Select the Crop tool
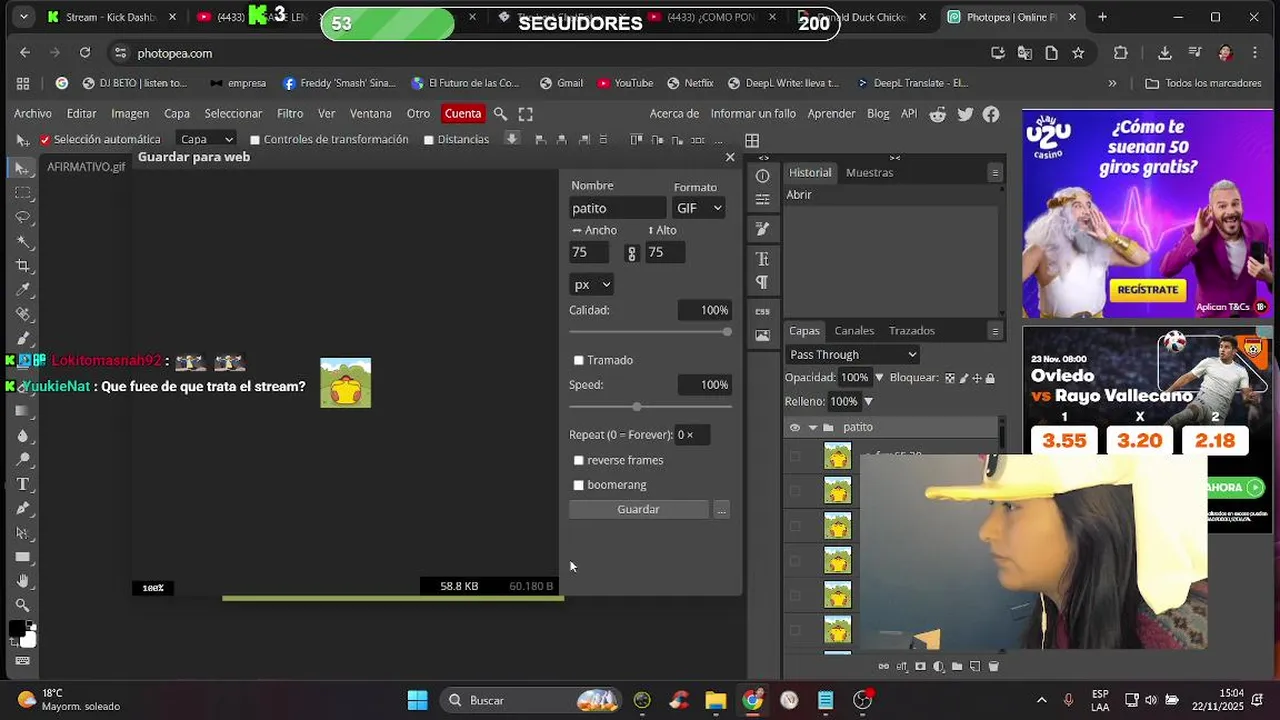 point(23,266)
